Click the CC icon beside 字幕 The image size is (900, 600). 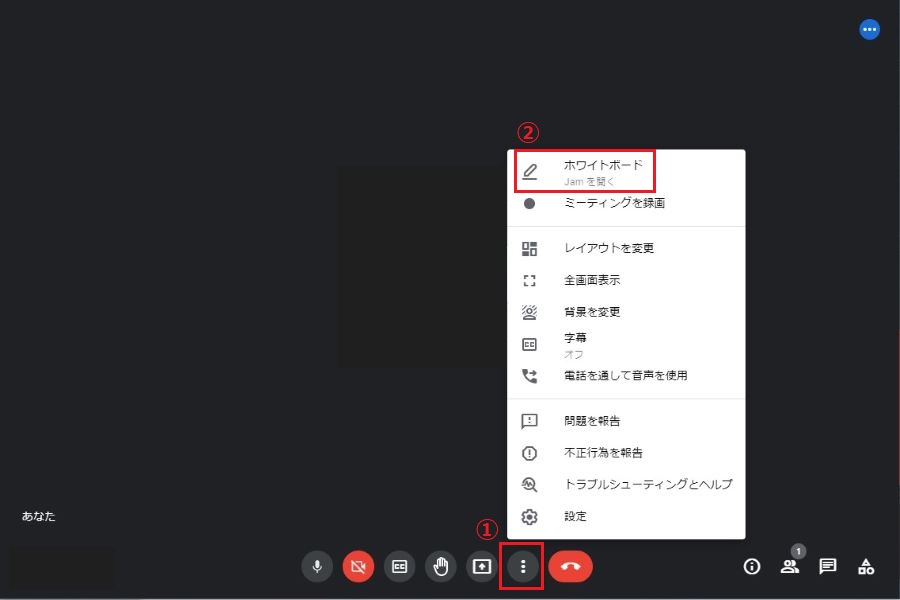pos(529,344)
